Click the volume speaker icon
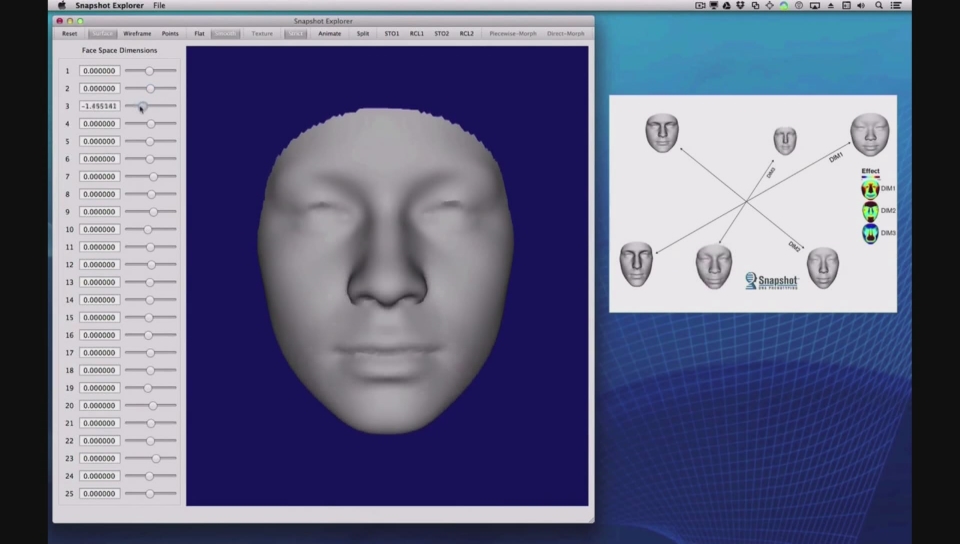The height and width of the screenshot is (544, 960). 861,5
